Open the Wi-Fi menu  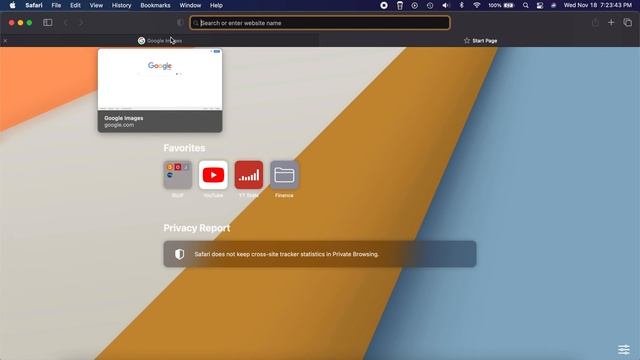point(476,5)
